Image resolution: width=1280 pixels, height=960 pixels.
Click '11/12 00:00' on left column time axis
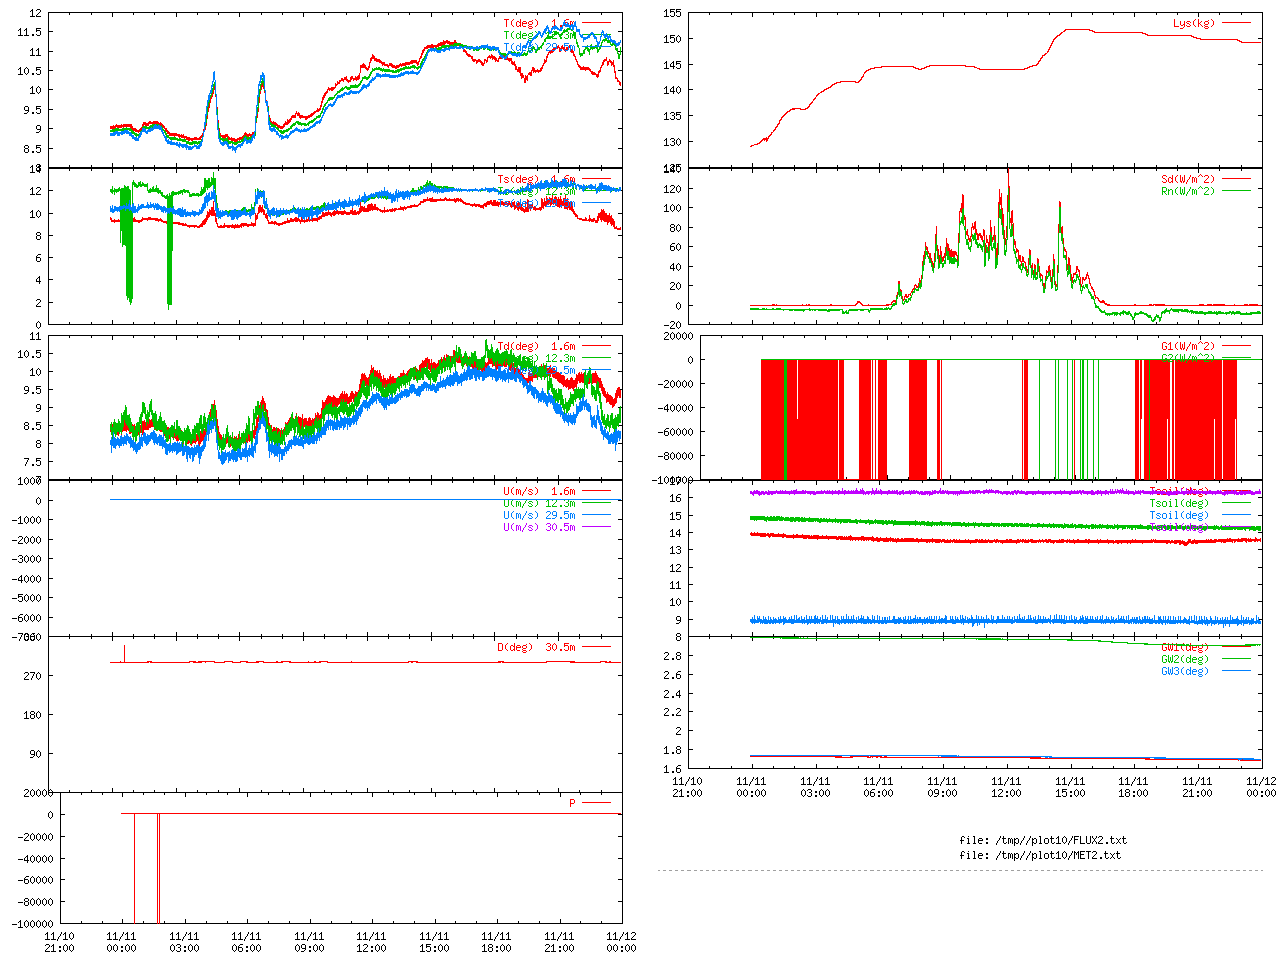pyautogui.click(x=621, y=942)
